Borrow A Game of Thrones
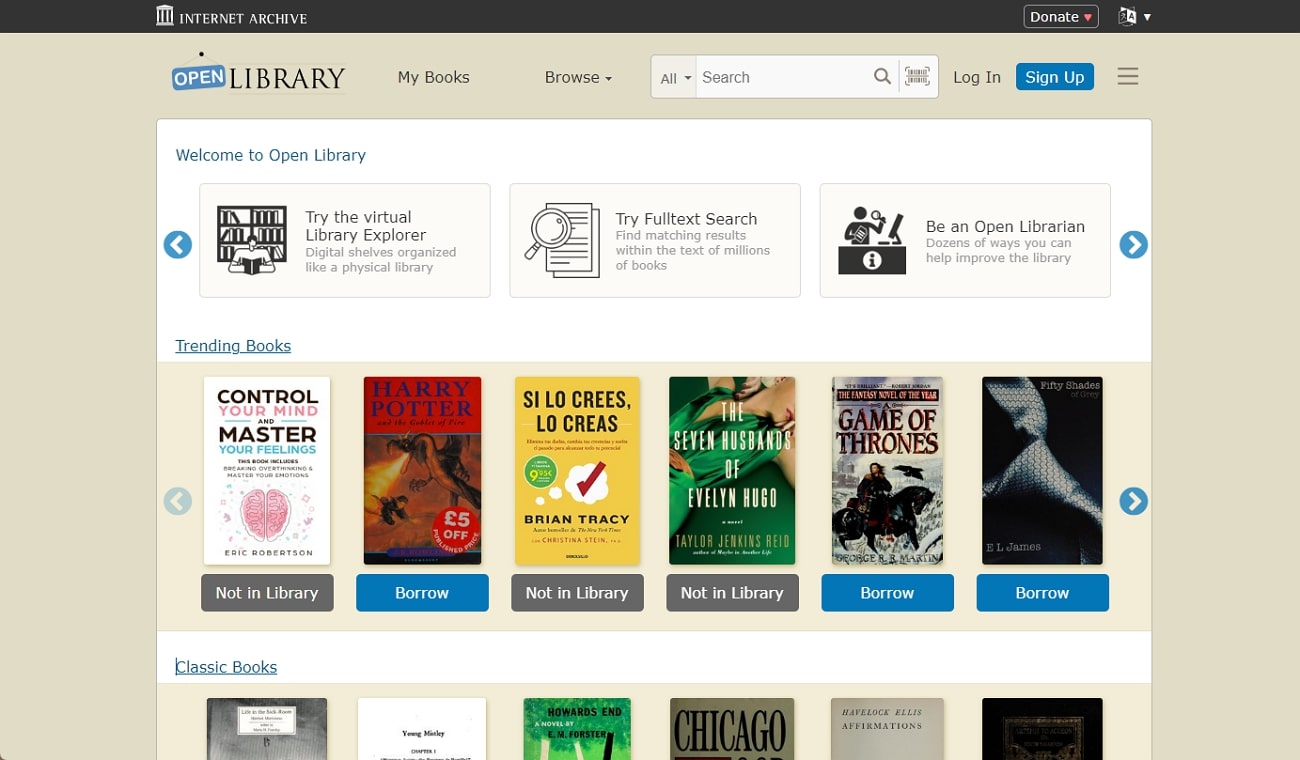The height and width of the screenshot is (760, 1300). click(887, 593)
